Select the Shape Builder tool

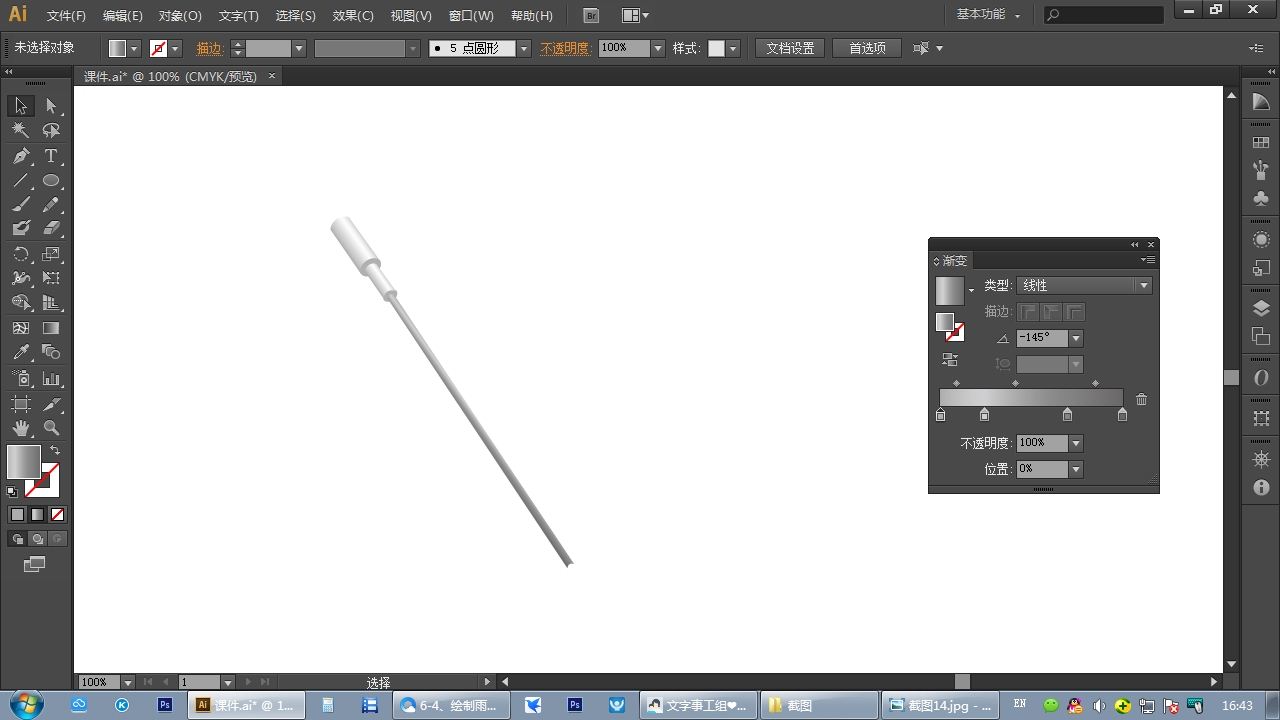click(21, 303)
